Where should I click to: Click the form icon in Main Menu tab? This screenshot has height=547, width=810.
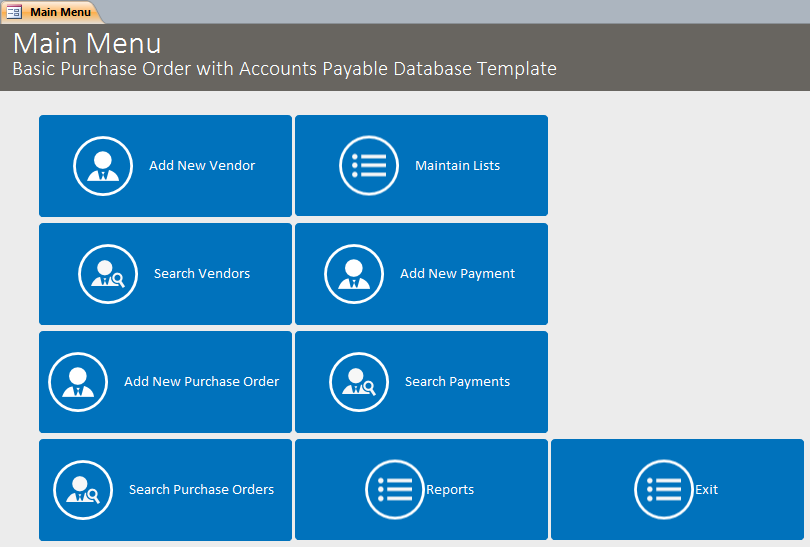coord(14,11)
